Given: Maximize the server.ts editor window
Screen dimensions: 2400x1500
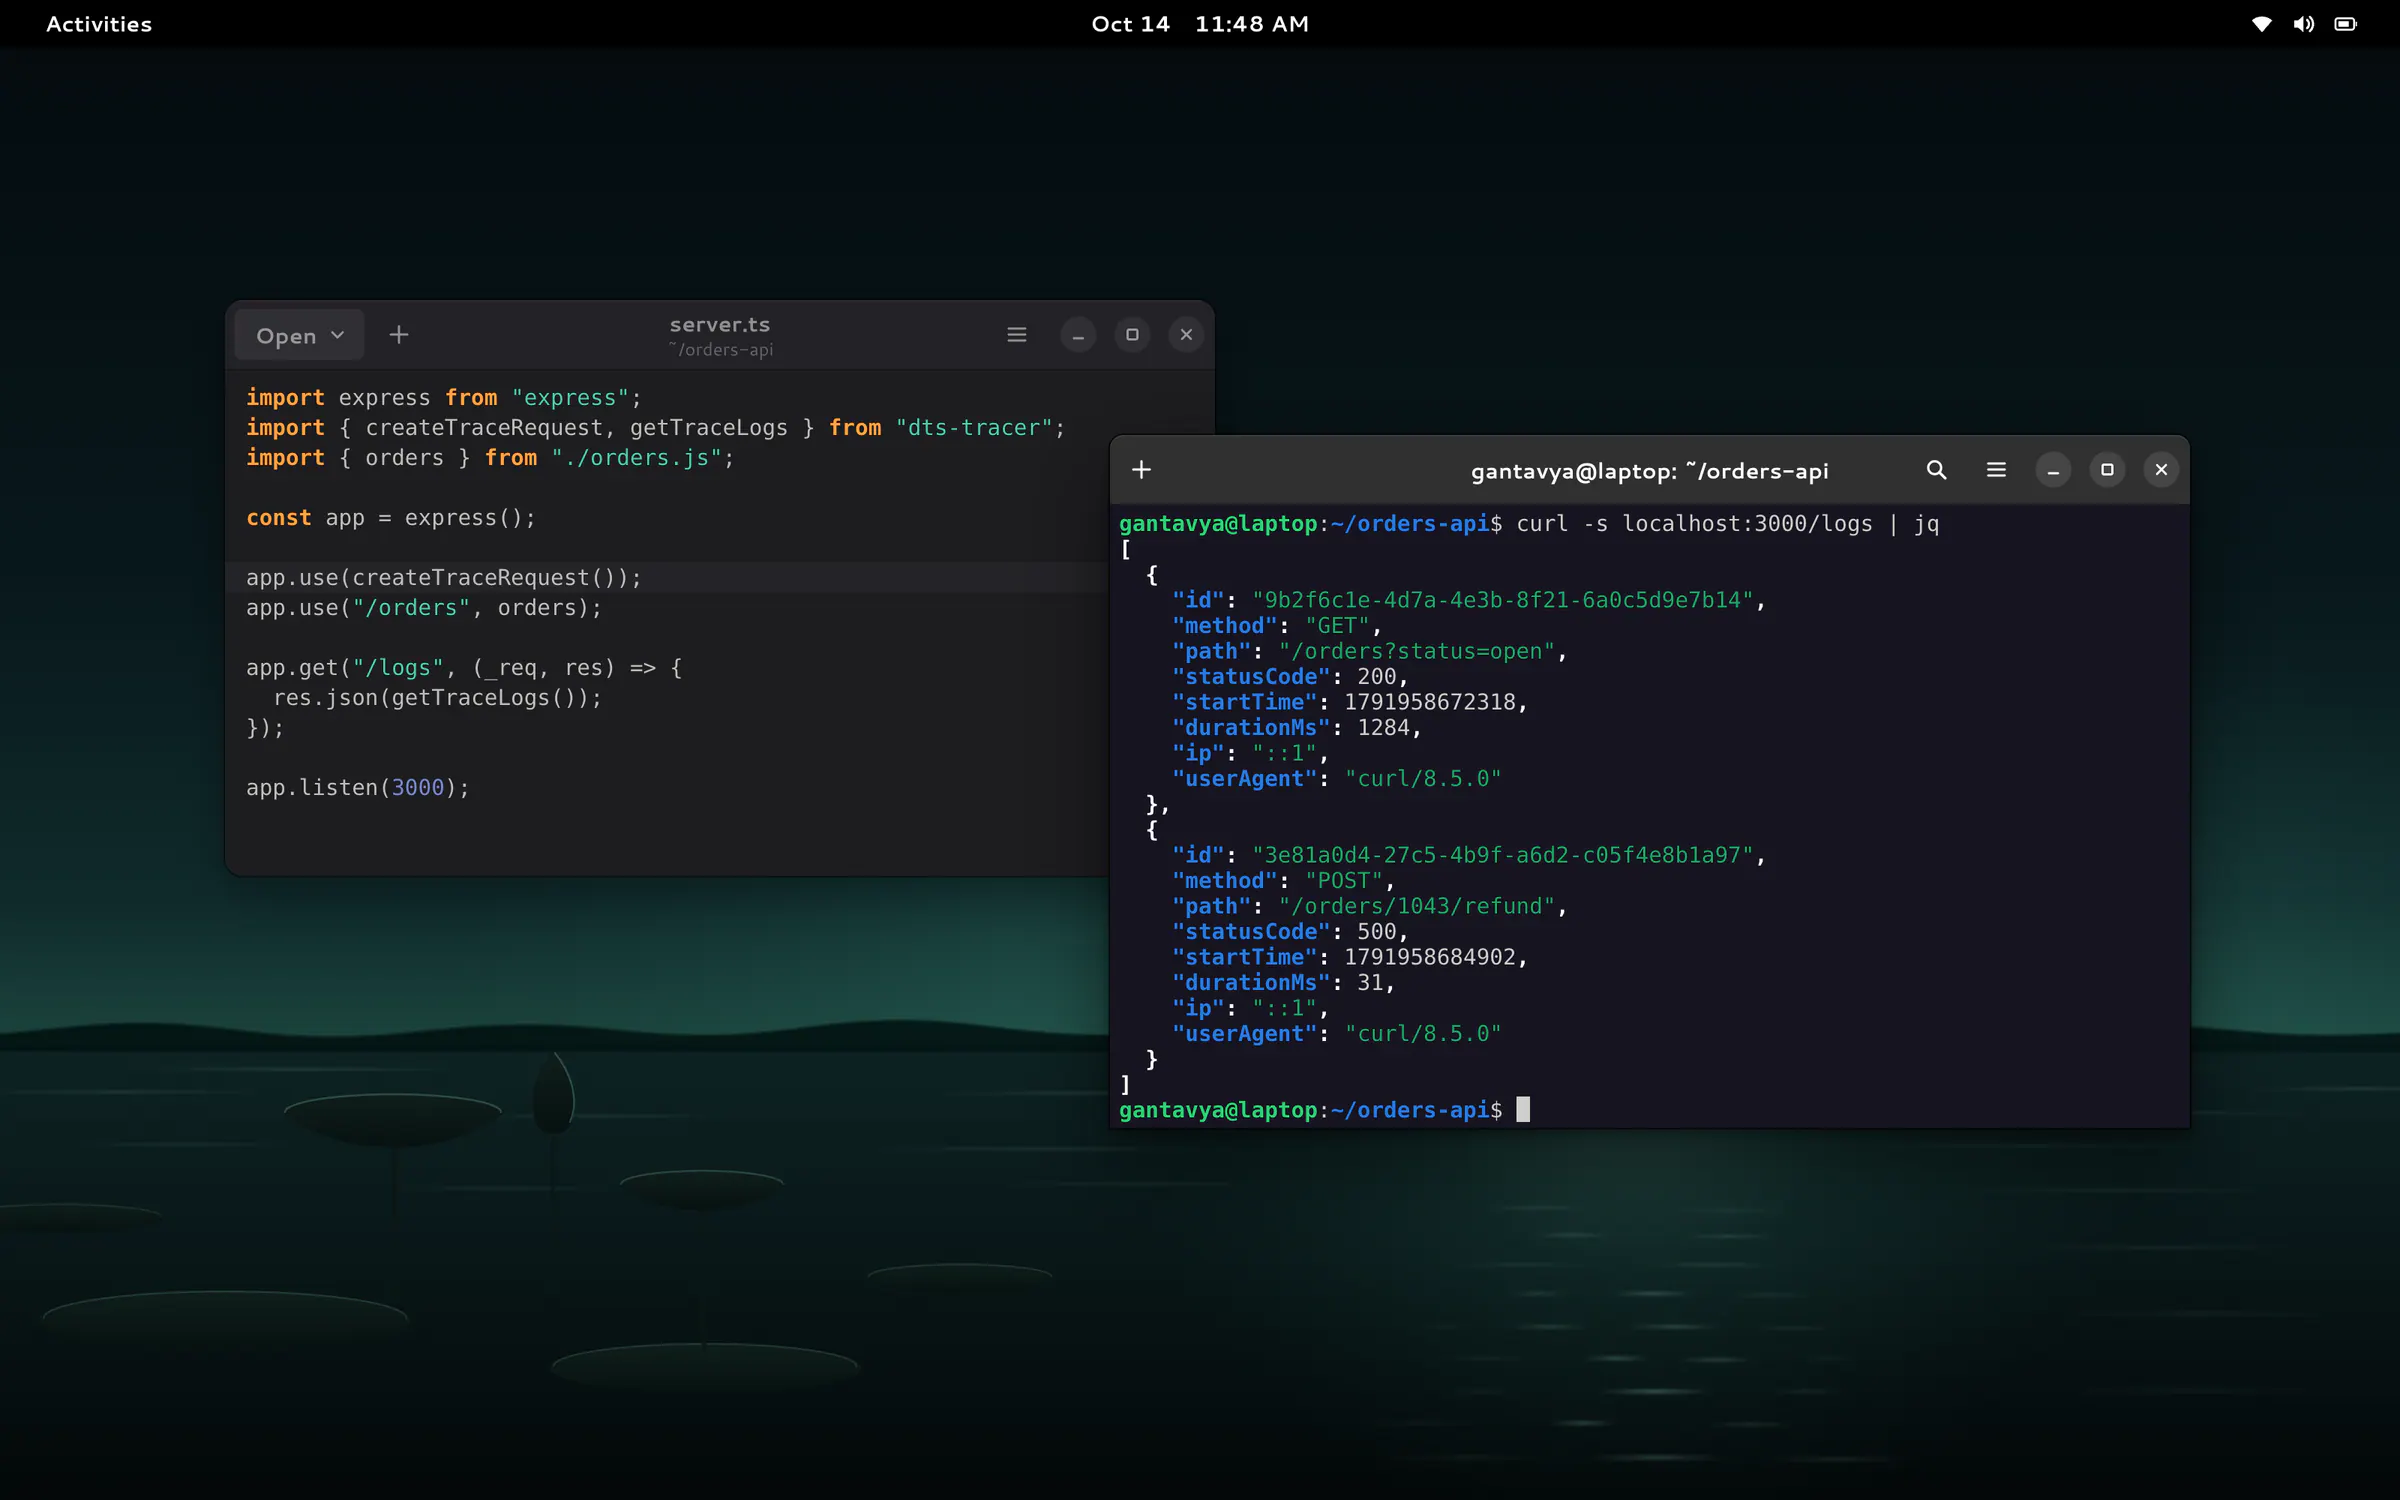Looking at the screenshot, I should click(1132, 335).
